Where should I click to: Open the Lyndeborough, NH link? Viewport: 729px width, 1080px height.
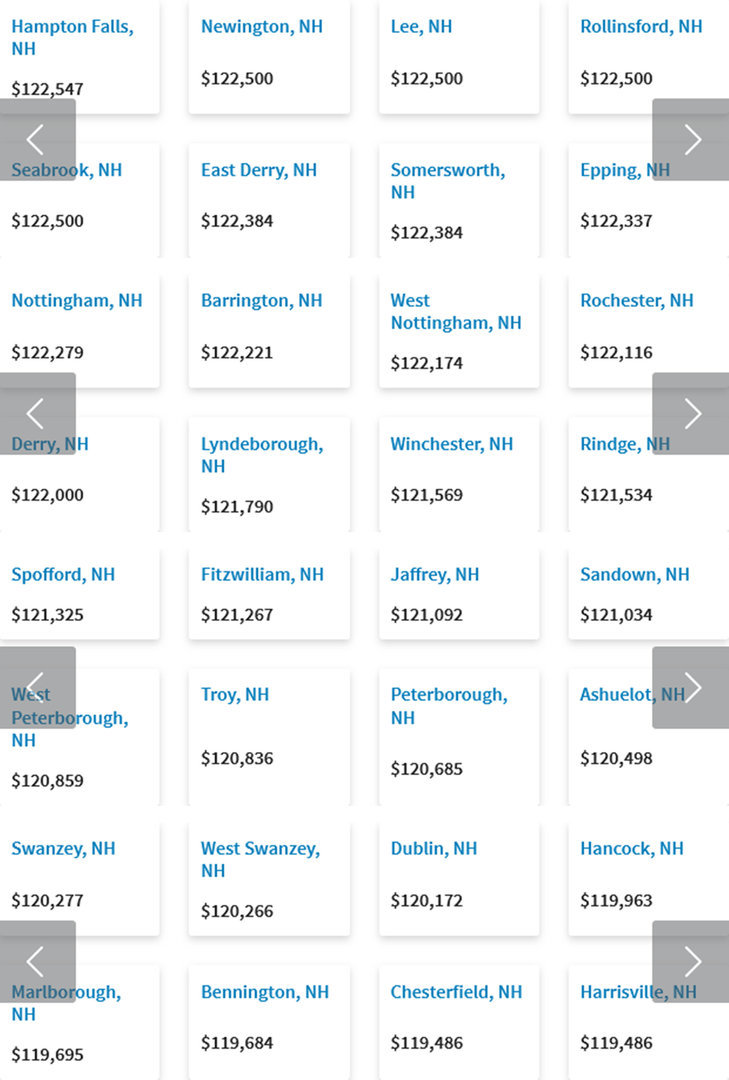click(x=262, y=455)
